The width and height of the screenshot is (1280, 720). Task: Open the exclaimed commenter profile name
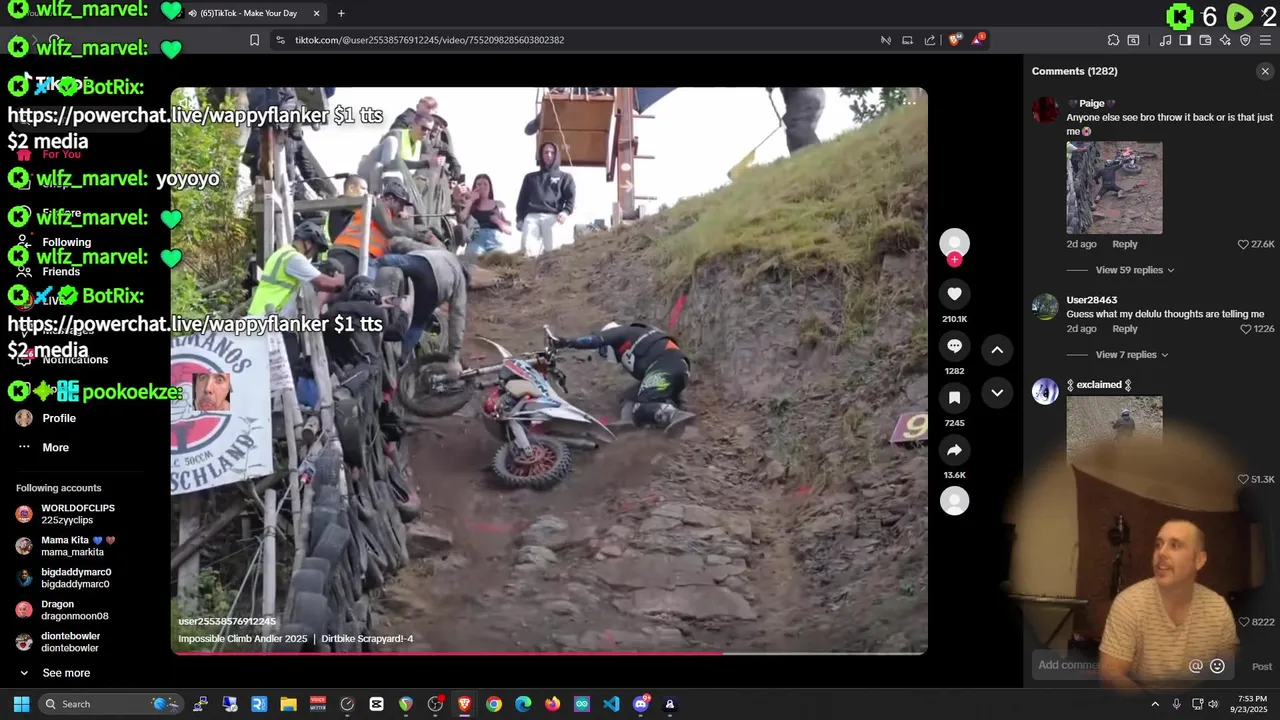(1099, 385)
